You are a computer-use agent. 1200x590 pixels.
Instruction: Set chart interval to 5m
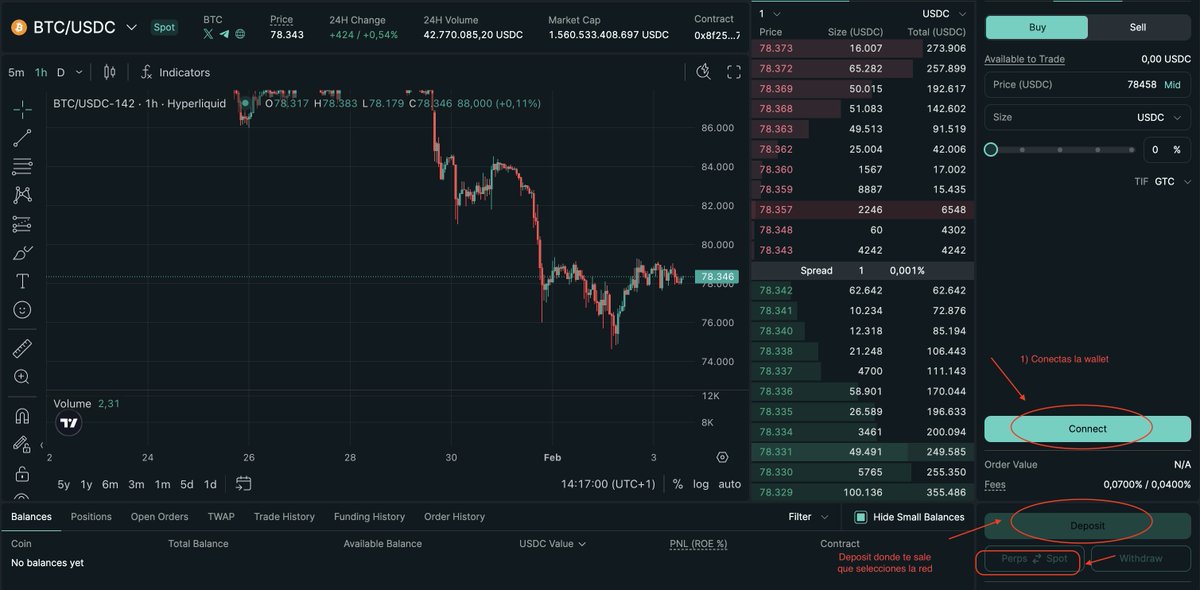16,72
